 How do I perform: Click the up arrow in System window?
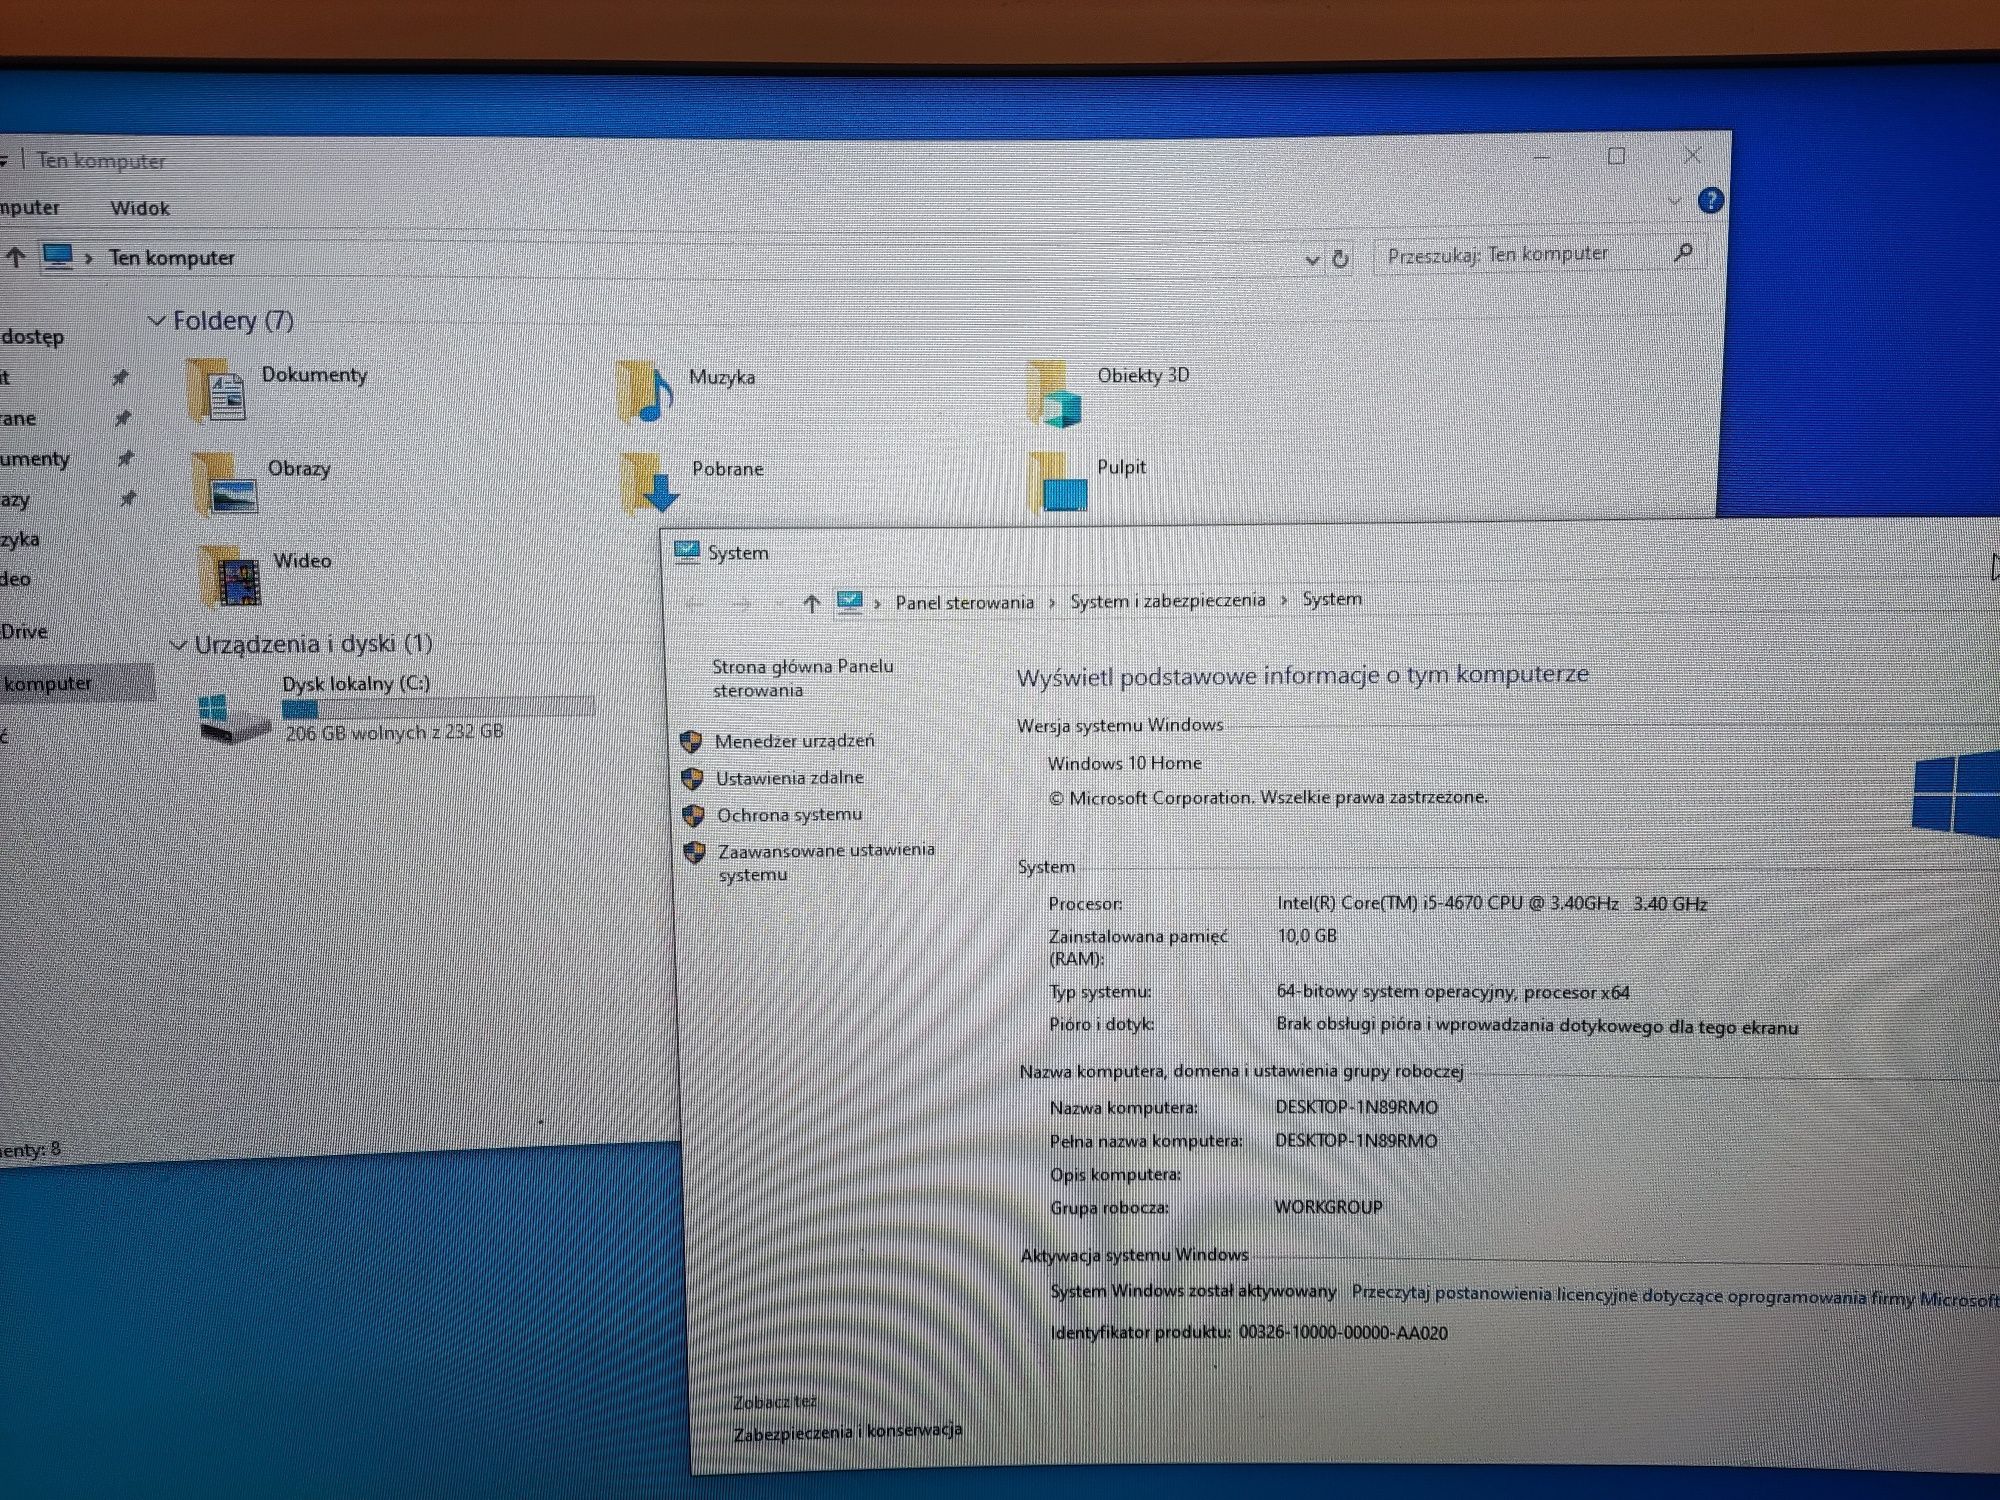click(x=811, y=603)
